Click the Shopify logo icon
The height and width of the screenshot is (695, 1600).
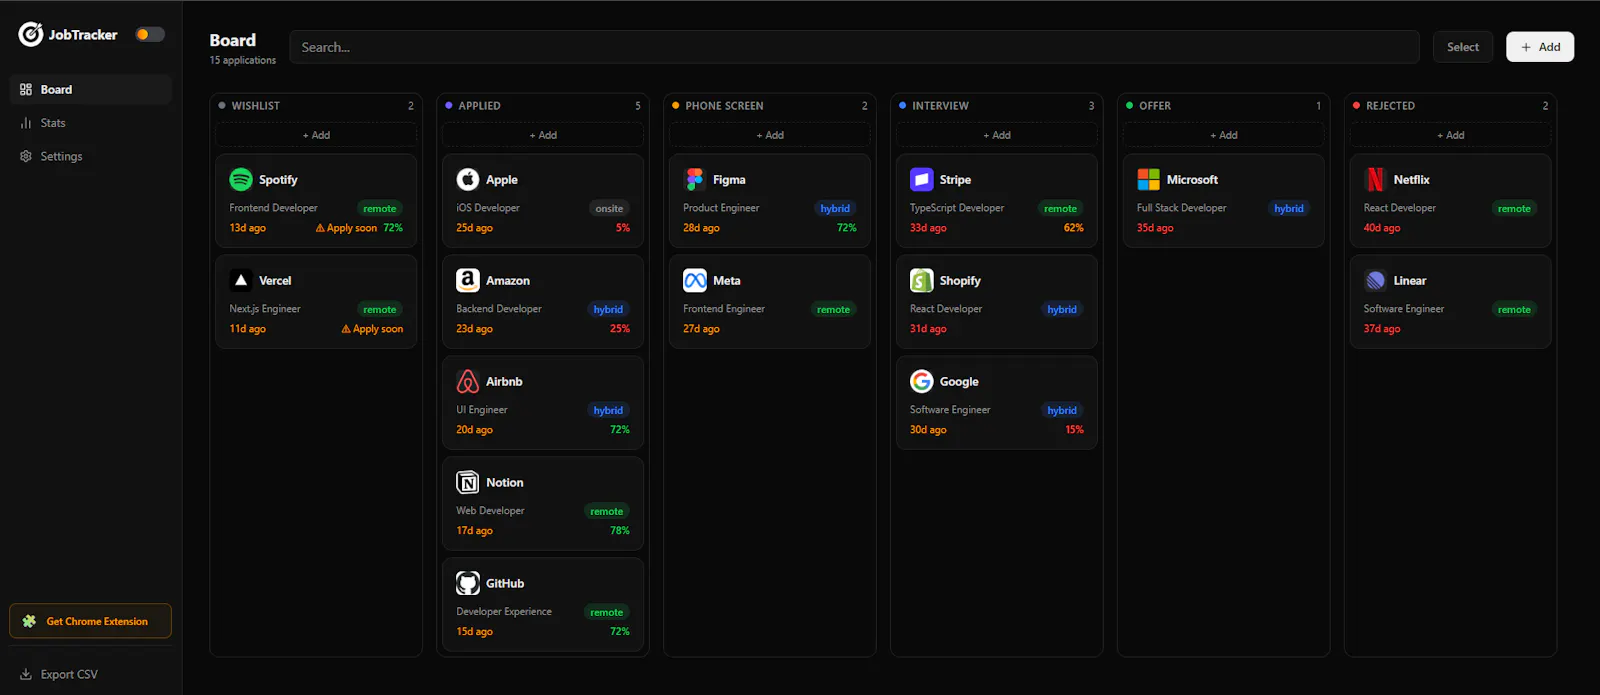click(x=922, y=280)
